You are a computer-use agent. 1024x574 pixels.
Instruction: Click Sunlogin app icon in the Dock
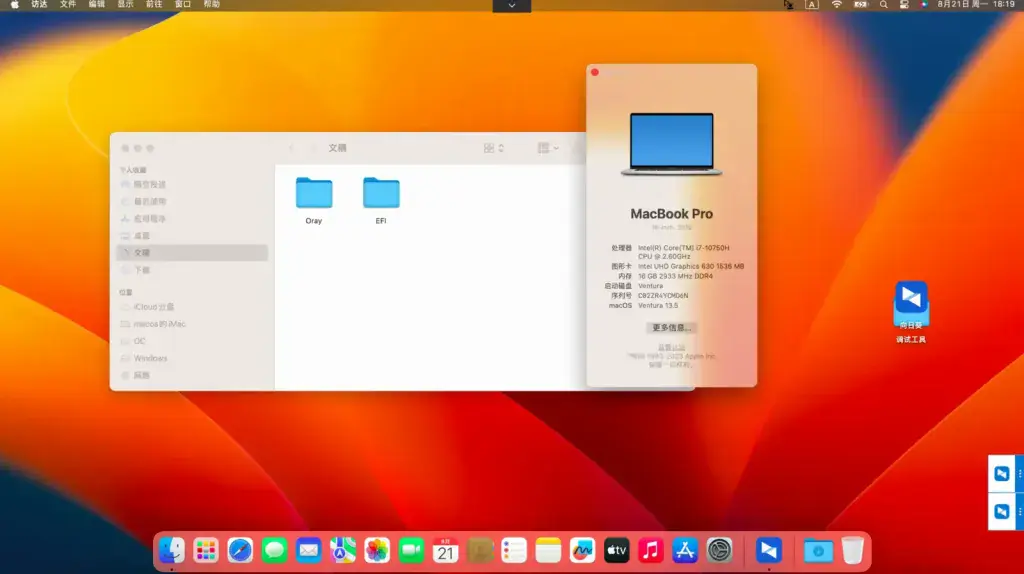tap(769, 550)
